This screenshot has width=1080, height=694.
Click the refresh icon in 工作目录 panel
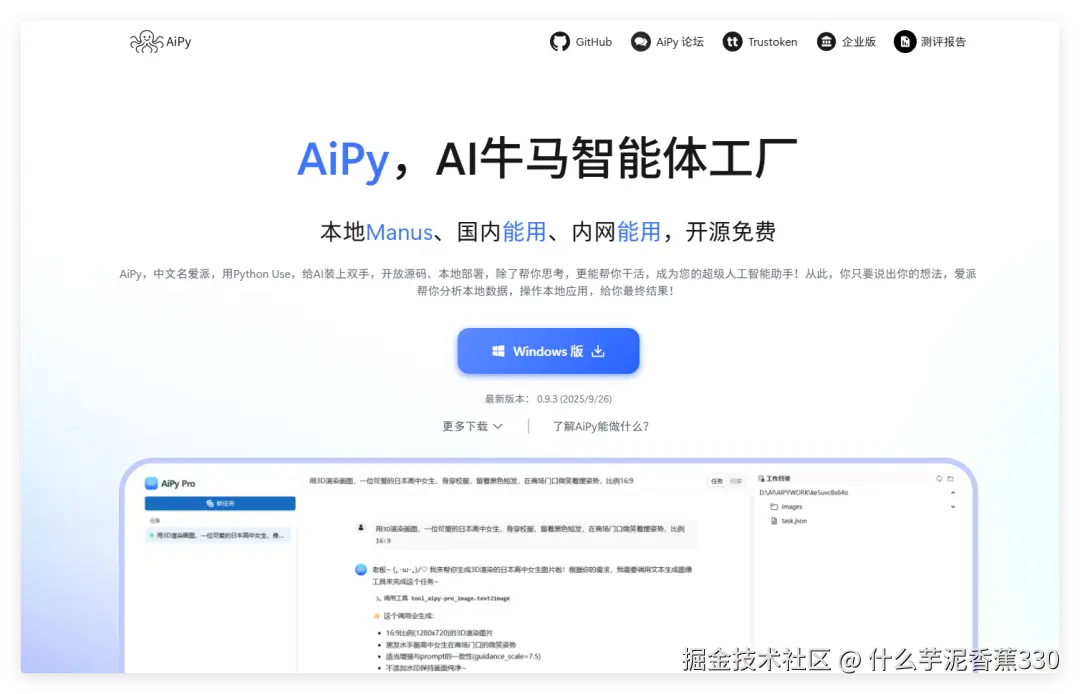(x=939, y=479)
